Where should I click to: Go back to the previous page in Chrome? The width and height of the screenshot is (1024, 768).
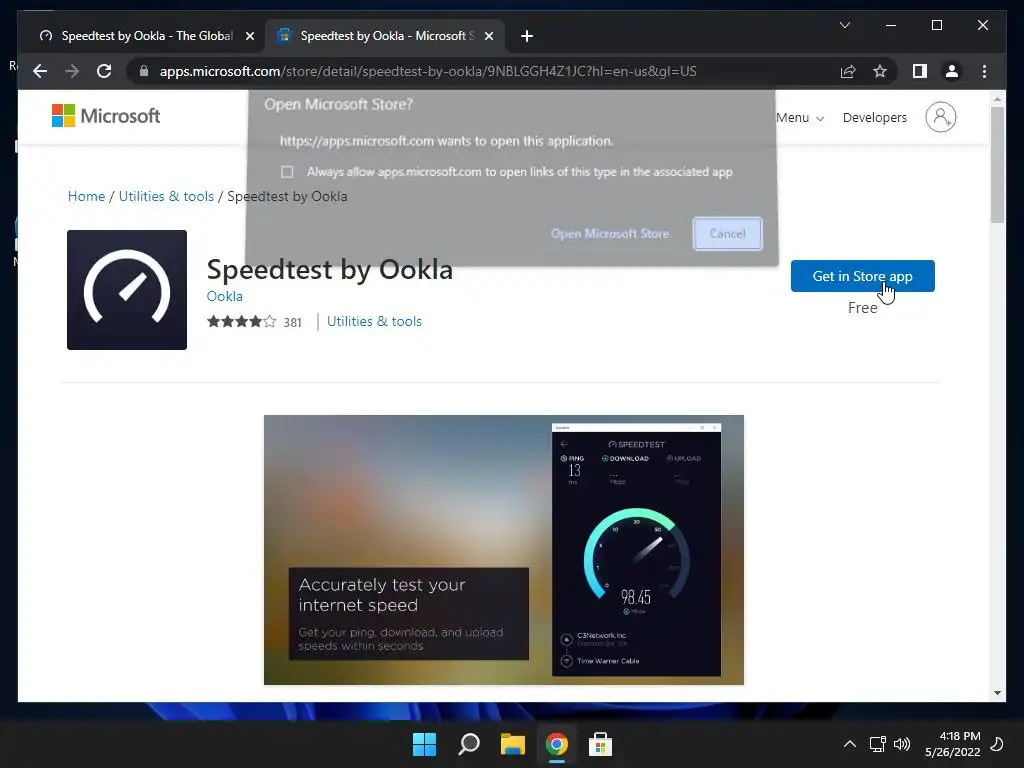pyautogui.click(x=40, y=71)
